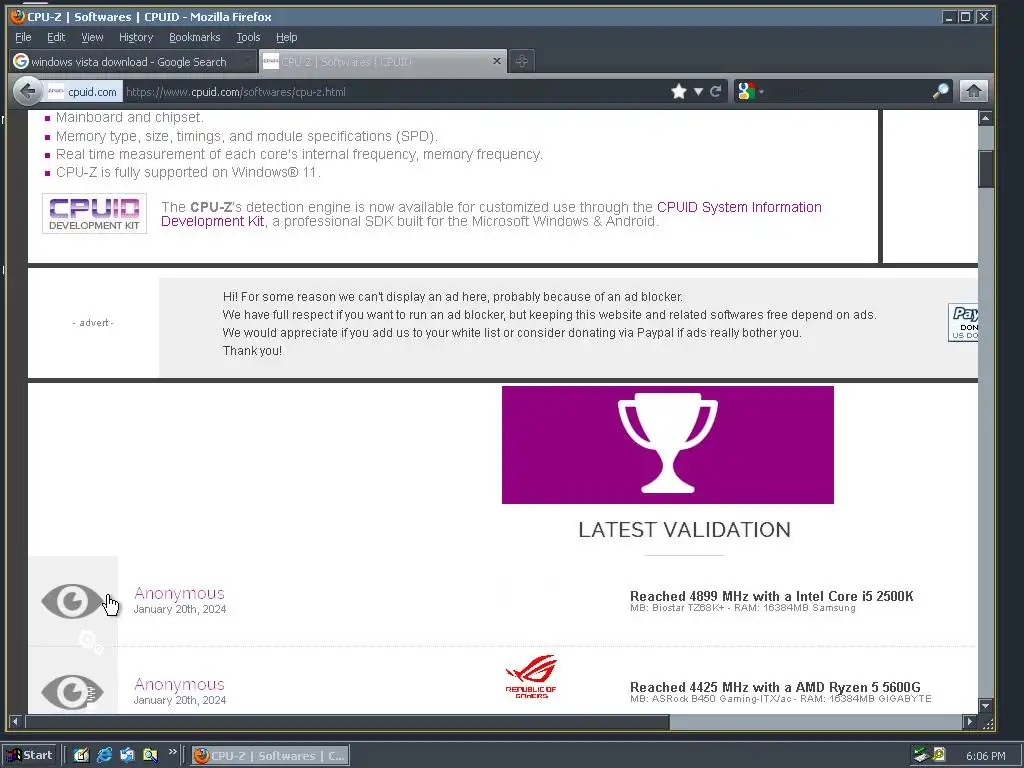The height and width of the screenshot is (768, 1024).
Task: Open a new tab with plus button
Action: coord(521,61)
